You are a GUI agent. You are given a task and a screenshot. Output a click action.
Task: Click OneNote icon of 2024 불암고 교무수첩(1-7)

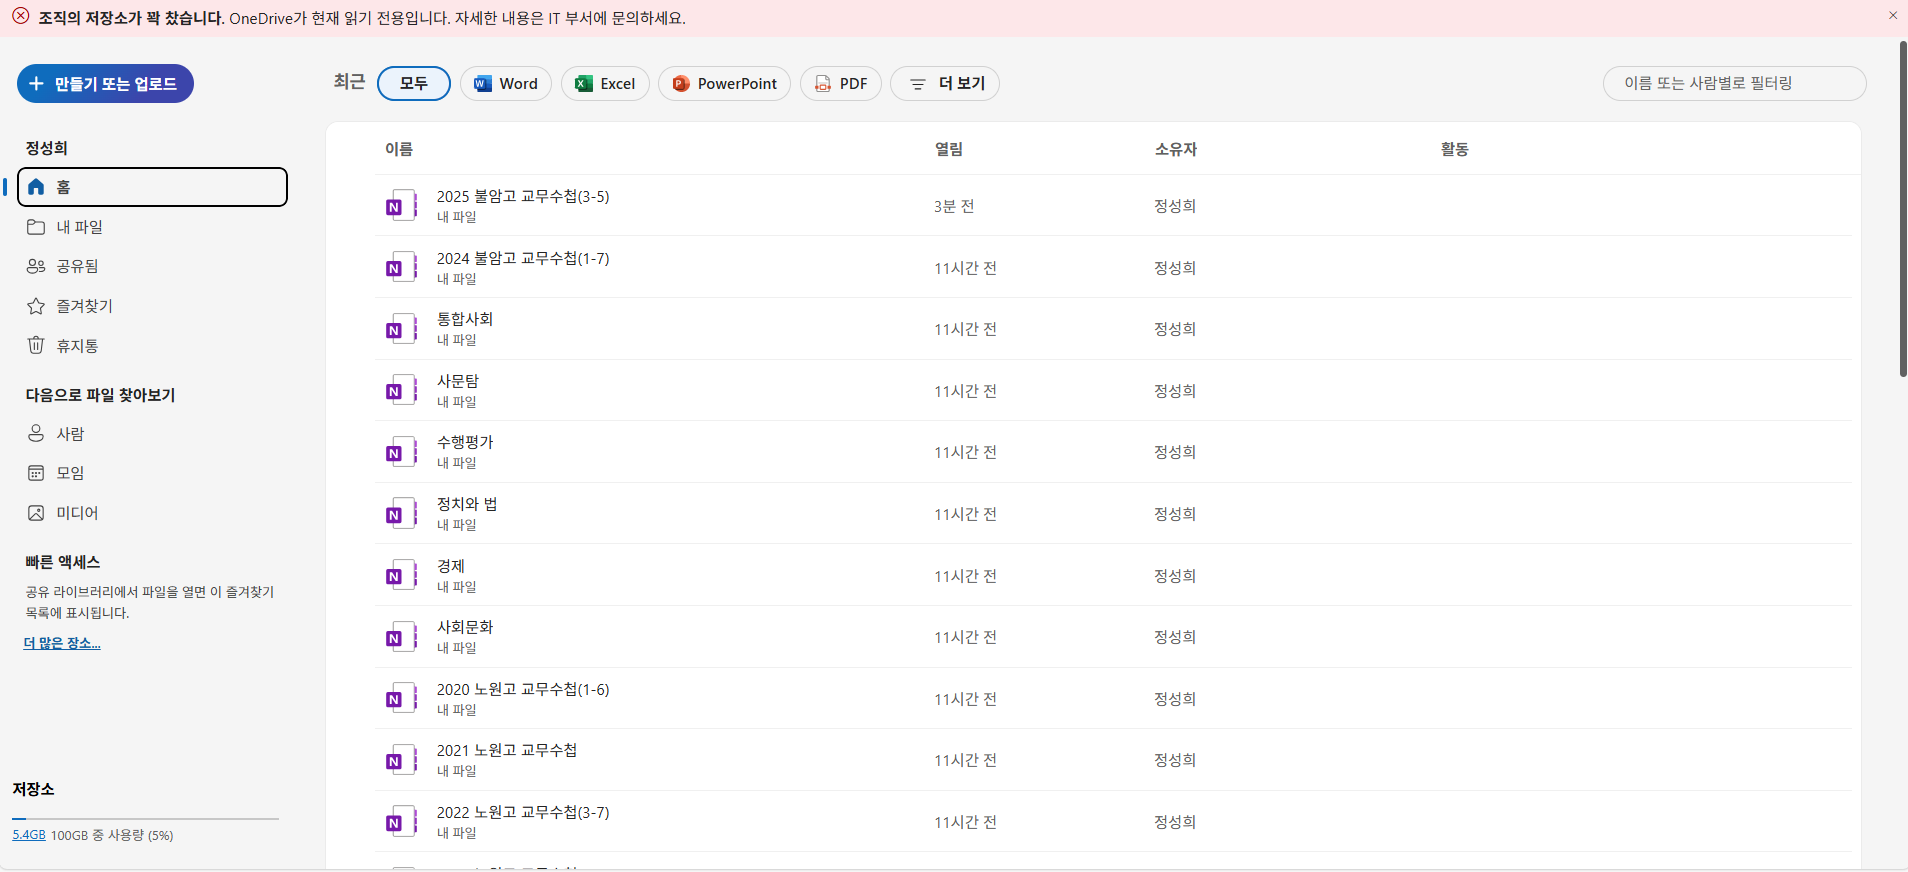tap(401, 267)
